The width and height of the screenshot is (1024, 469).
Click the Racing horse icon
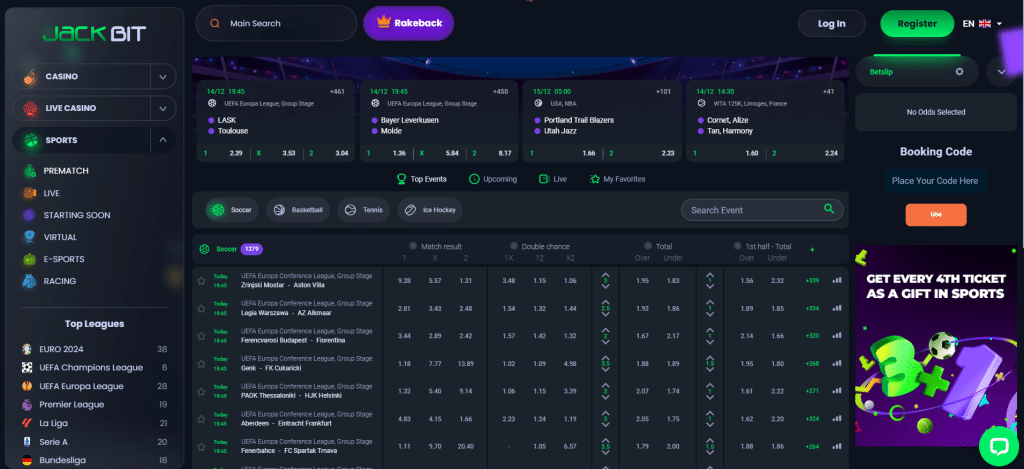point(29,281)
